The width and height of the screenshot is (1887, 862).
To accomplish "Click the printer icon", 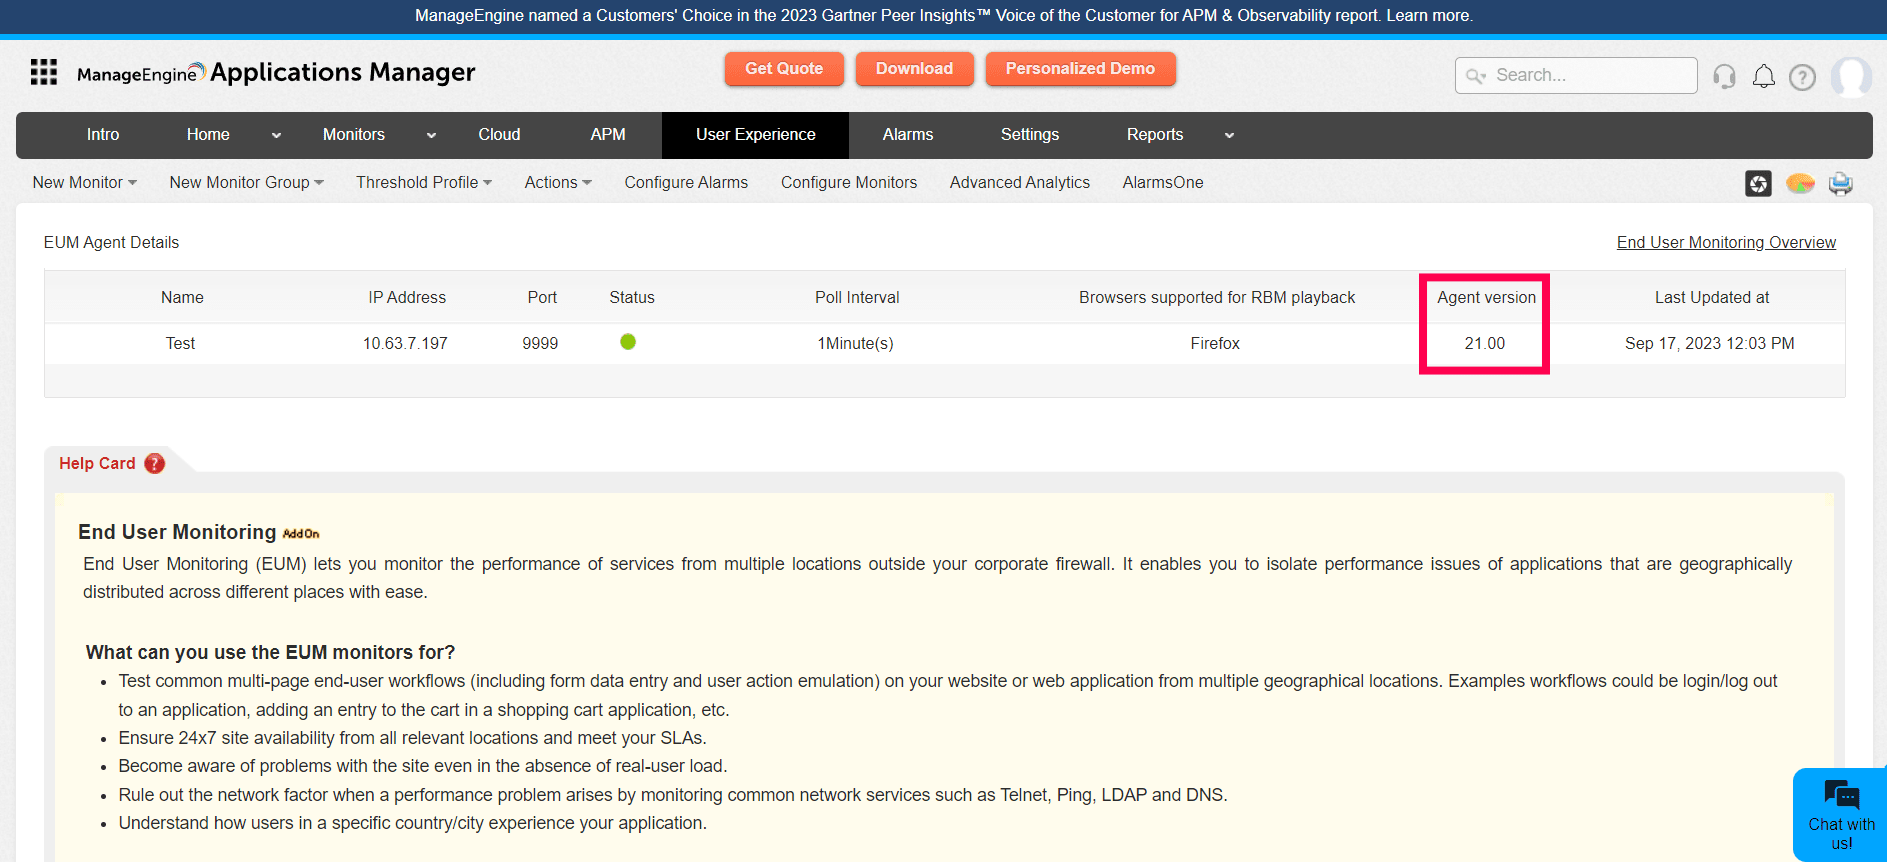I will click(x=1841, y=183).
